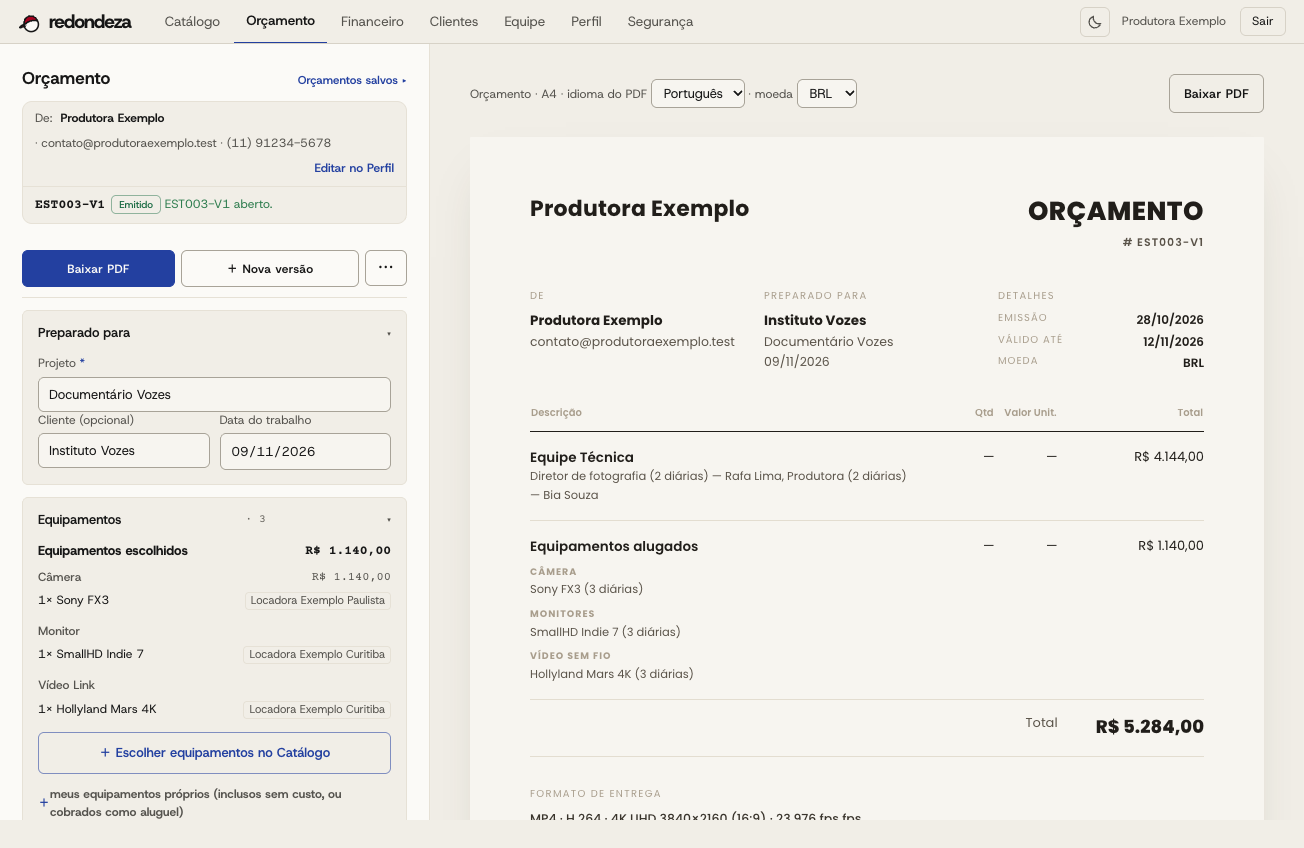Open Orçamentos salvos list
This screenshot has height=848, width=1304.
pyautogui.click(x=352, y=80)
